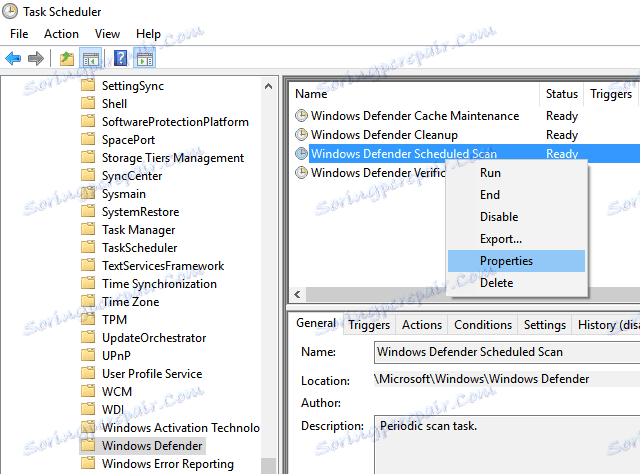Click the UPnP folder icon

[x=88, y=355]
